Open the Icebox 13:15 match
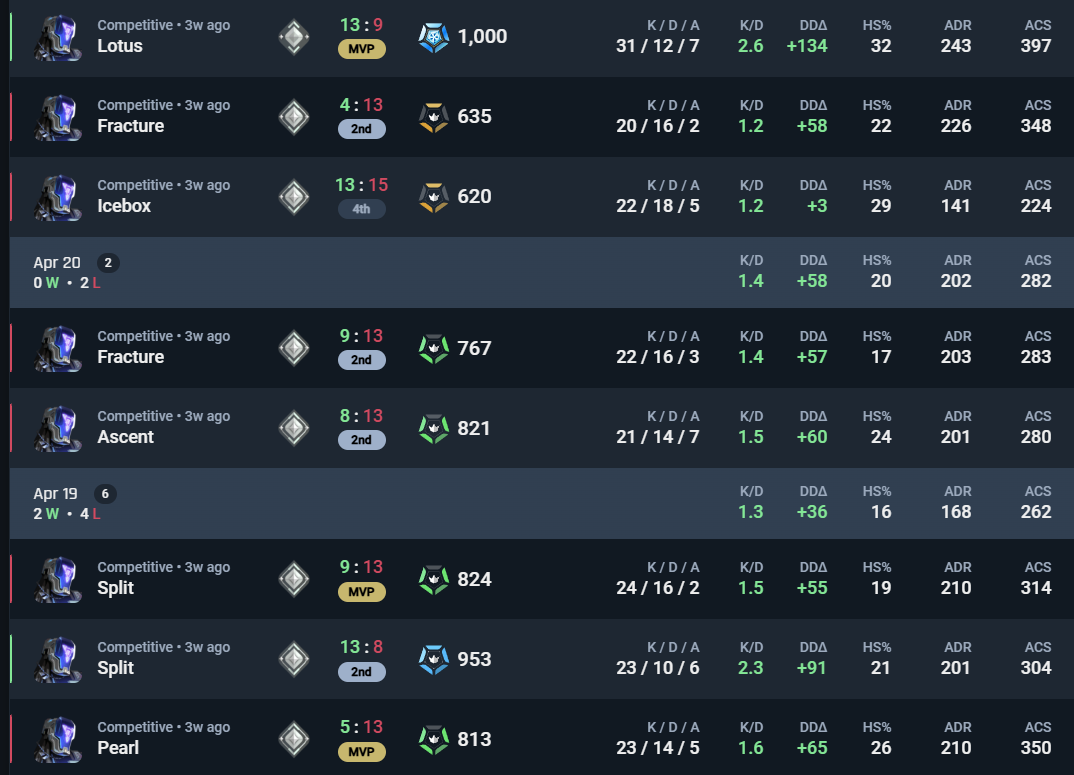1074x775 pixels. pyautogui.click(x=541, y=197)
